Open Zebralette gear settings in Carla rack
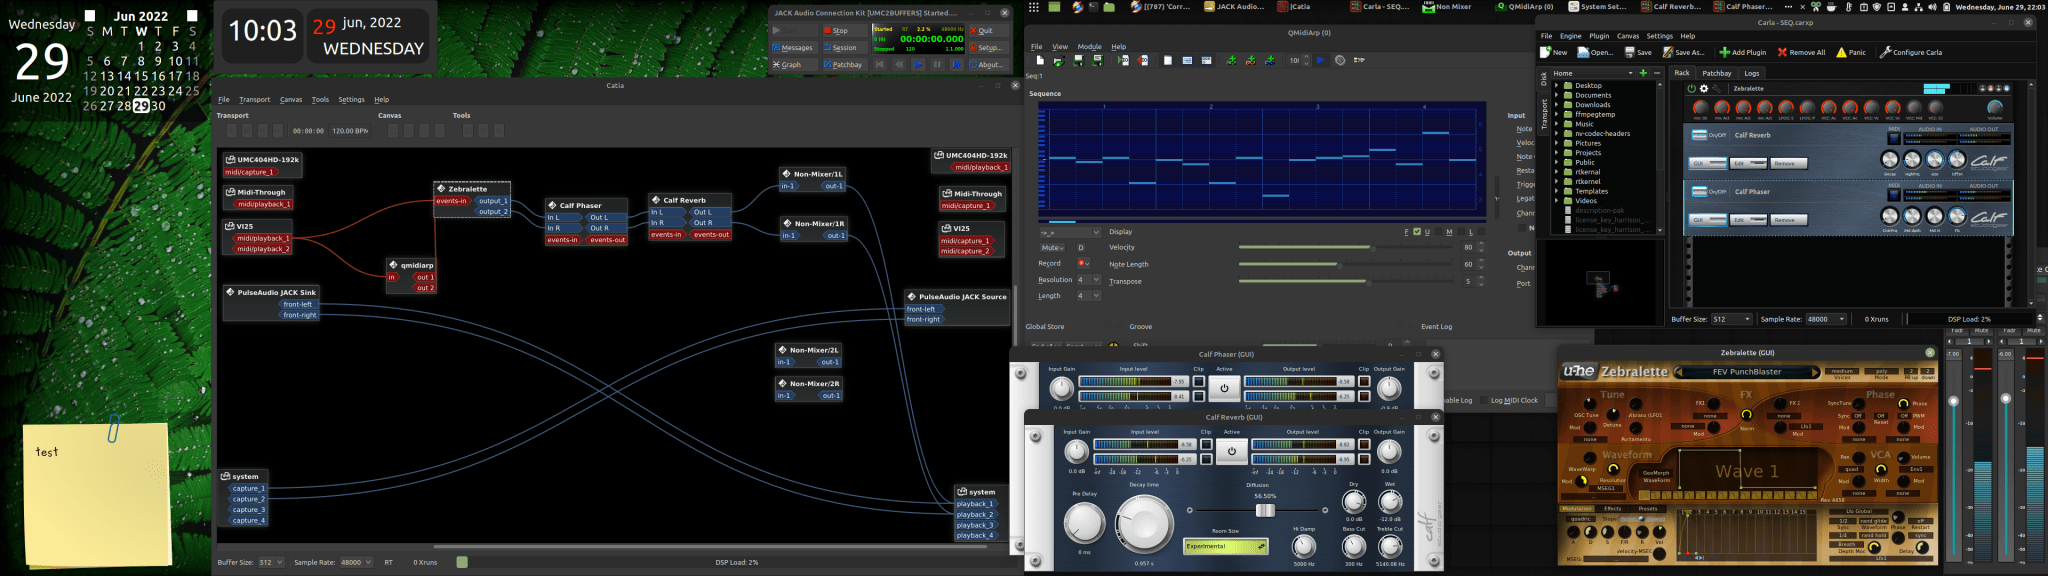 [x=1704, y=88]
